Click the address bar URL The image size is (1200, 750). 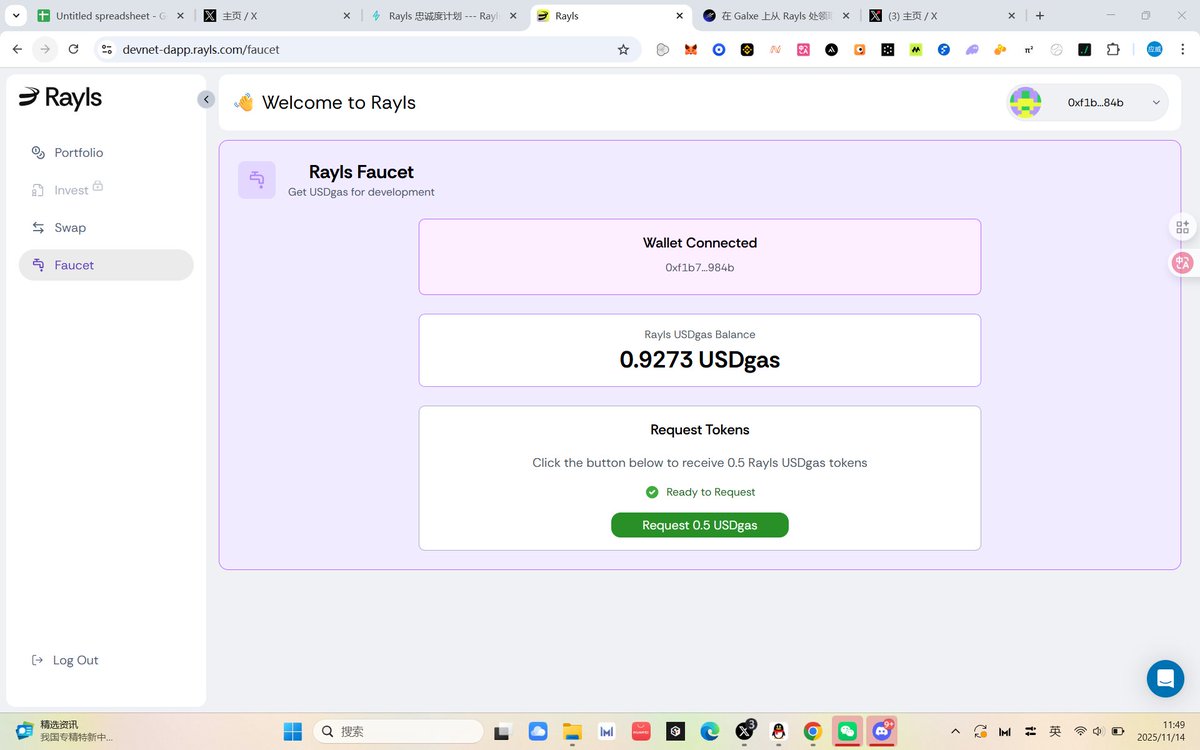click(x=201, y=49)
